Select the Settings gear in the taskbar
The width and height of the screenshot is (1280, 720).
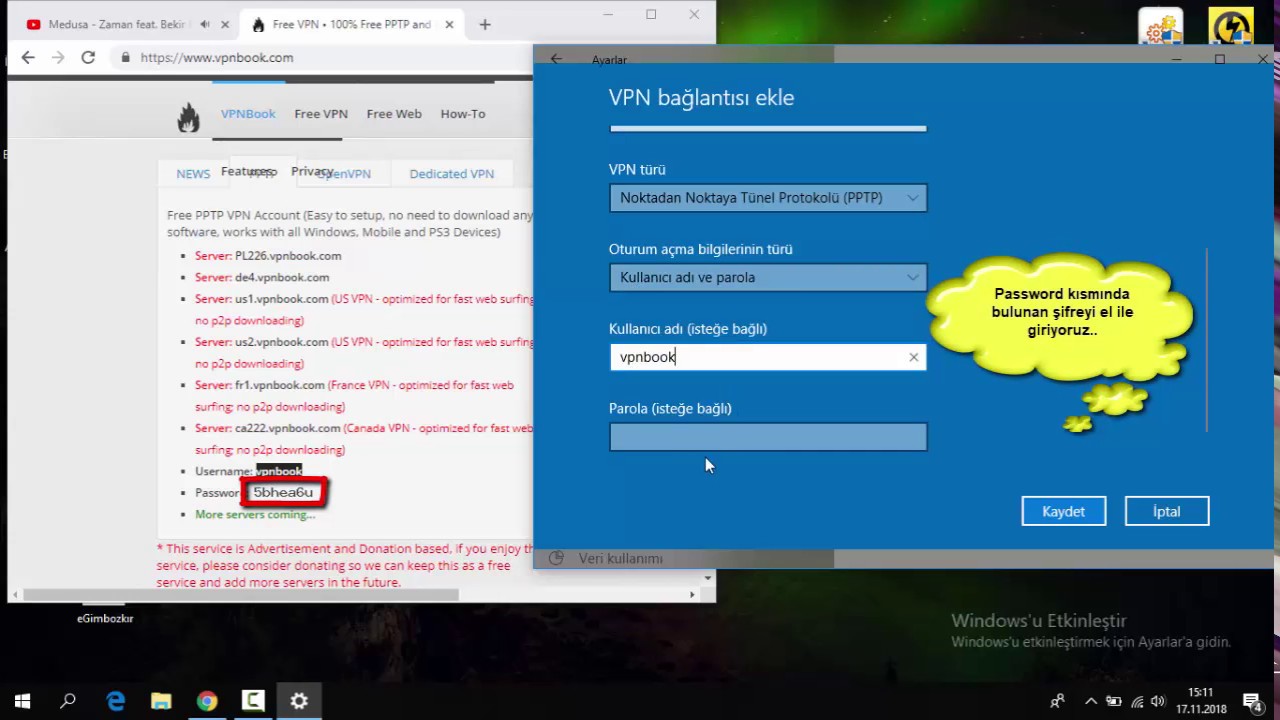[x=299, y=701]
